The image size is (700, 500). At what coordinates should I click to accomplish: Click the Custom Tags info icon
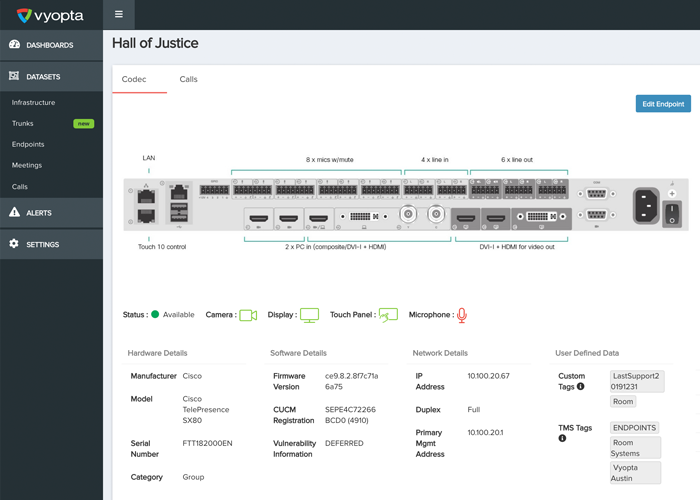coord(580,387)
